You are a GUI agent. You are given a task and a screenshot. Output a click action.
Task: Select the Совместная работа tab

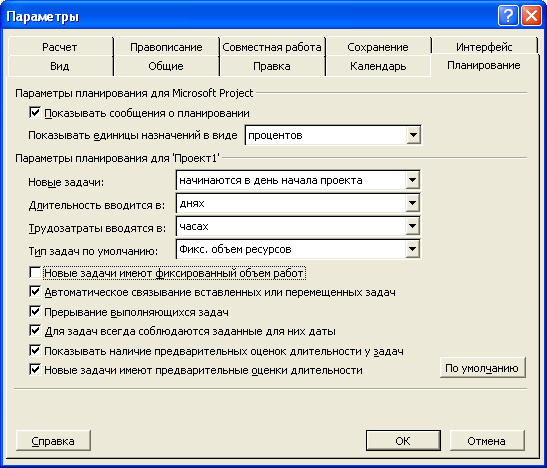[x=272, y=47]
